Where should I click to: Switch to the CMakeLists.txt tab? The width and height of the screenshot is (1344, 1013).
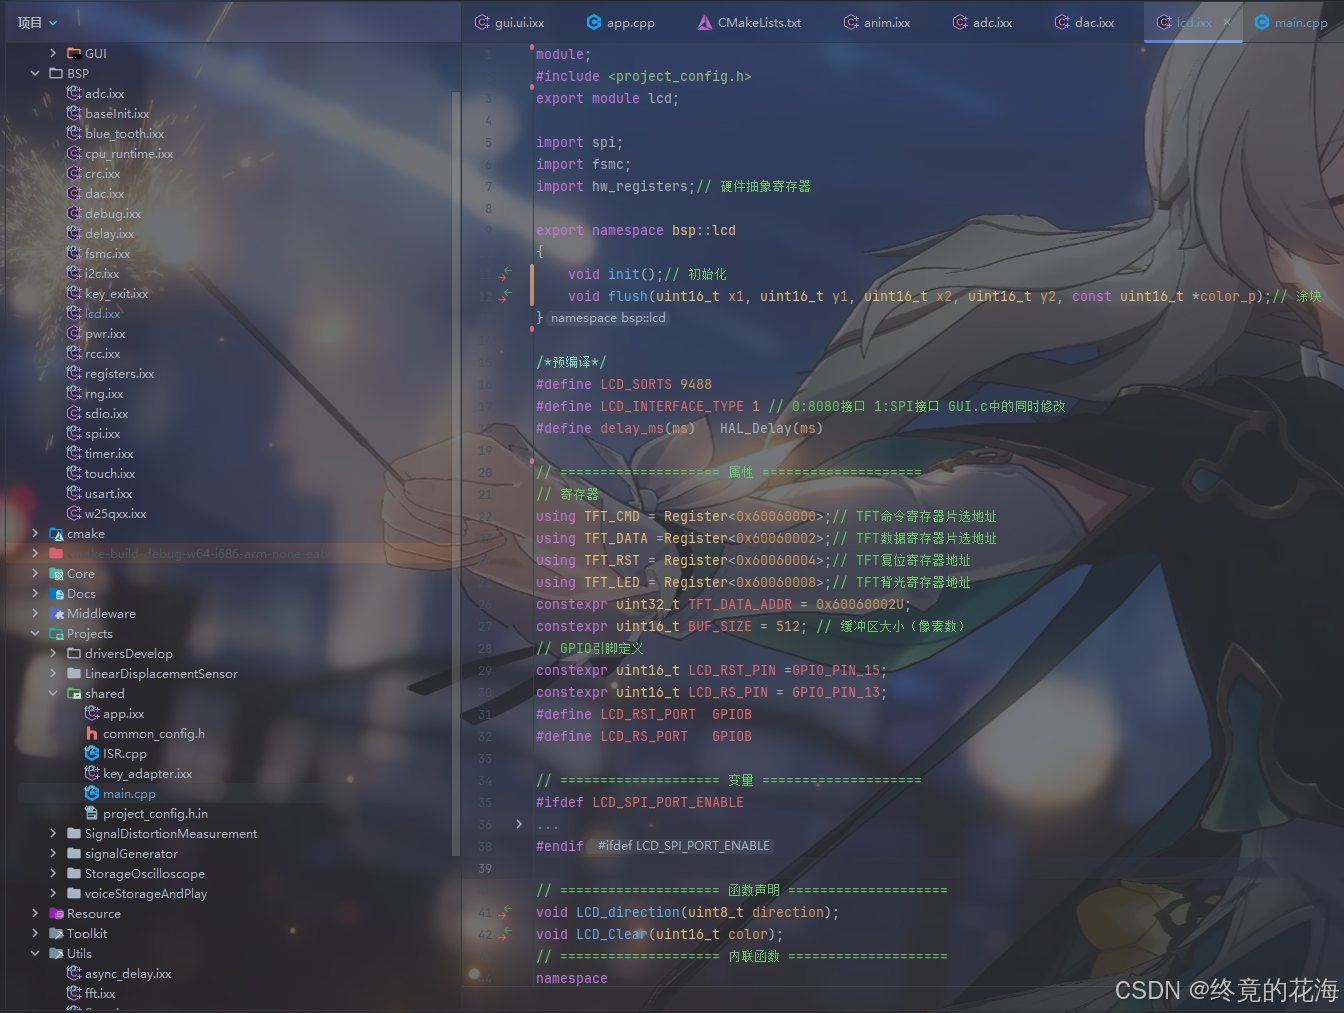[749, 22]
